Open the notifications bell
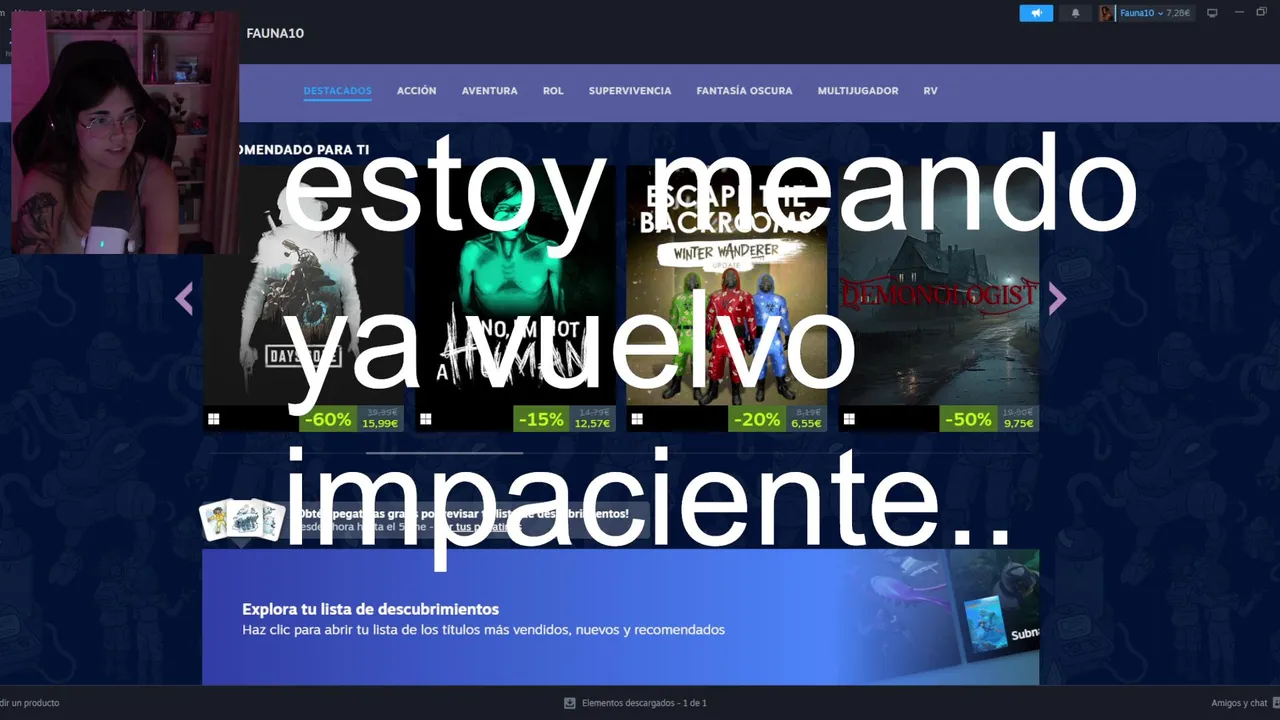Image resolution: width=1280 pixels, height=720 pixels. coord(1076,13)
